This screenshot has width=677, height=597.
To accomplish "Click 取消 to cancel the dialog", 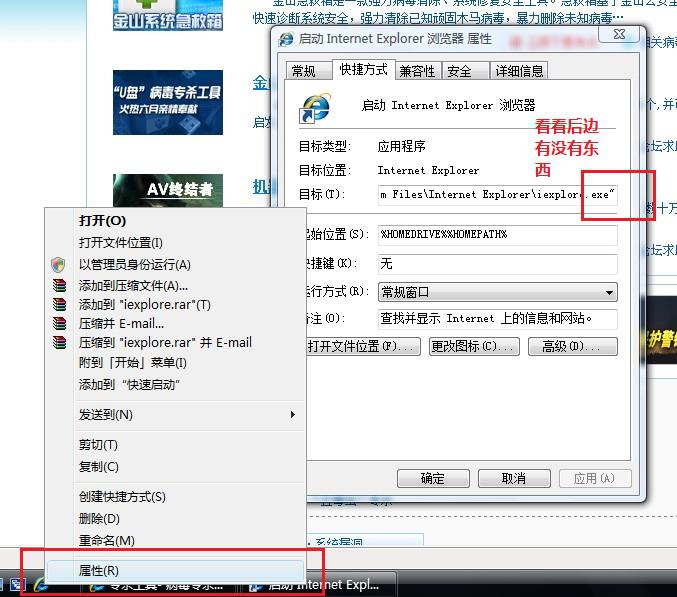I will (x=514, y=478).
